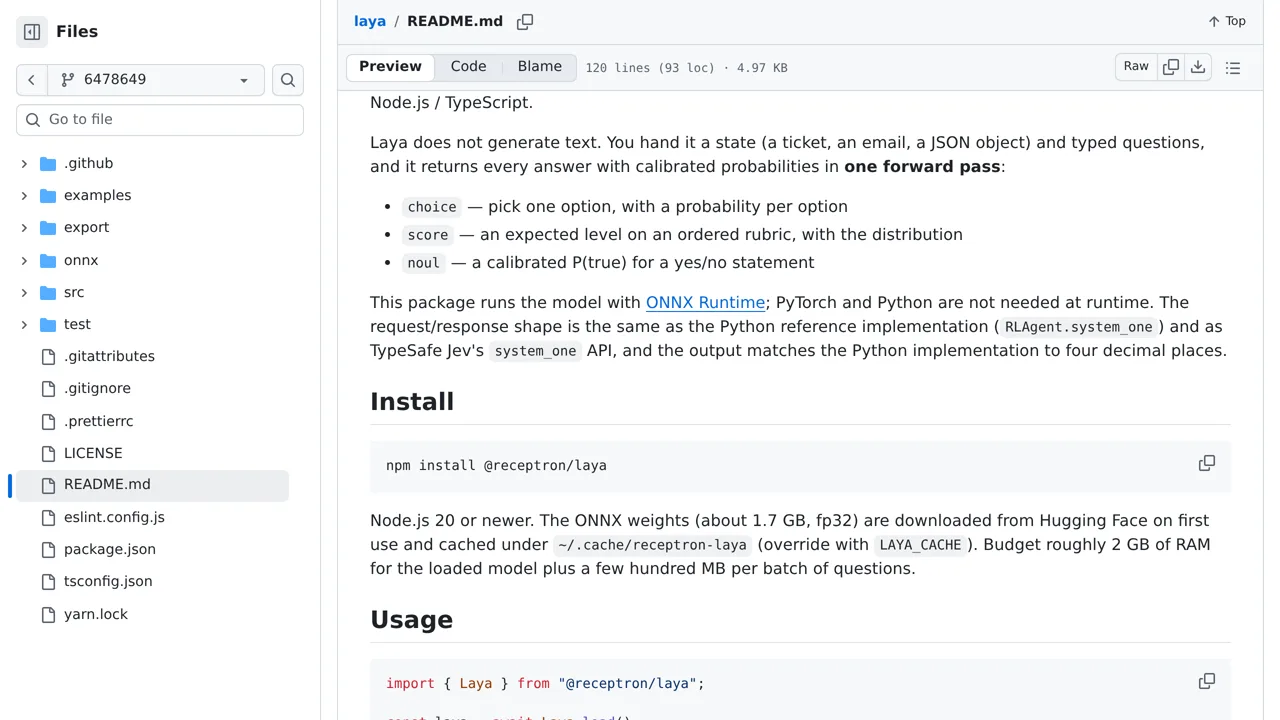The width and height of the screenshot is (1280, 720).
Task: Focus the Go to file input
Action: tap(160, 120)
